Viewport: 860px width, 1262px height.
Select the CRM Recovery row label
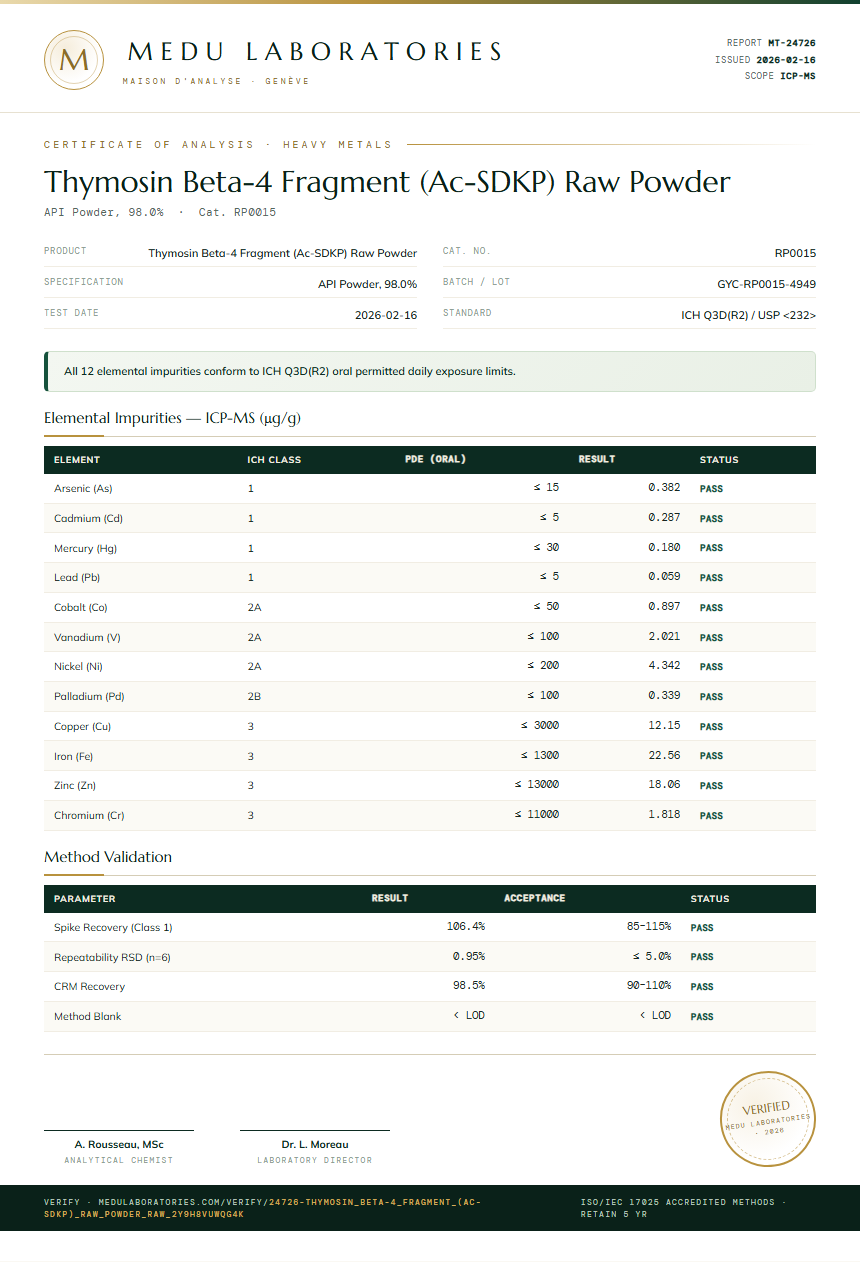click(89, 987)
